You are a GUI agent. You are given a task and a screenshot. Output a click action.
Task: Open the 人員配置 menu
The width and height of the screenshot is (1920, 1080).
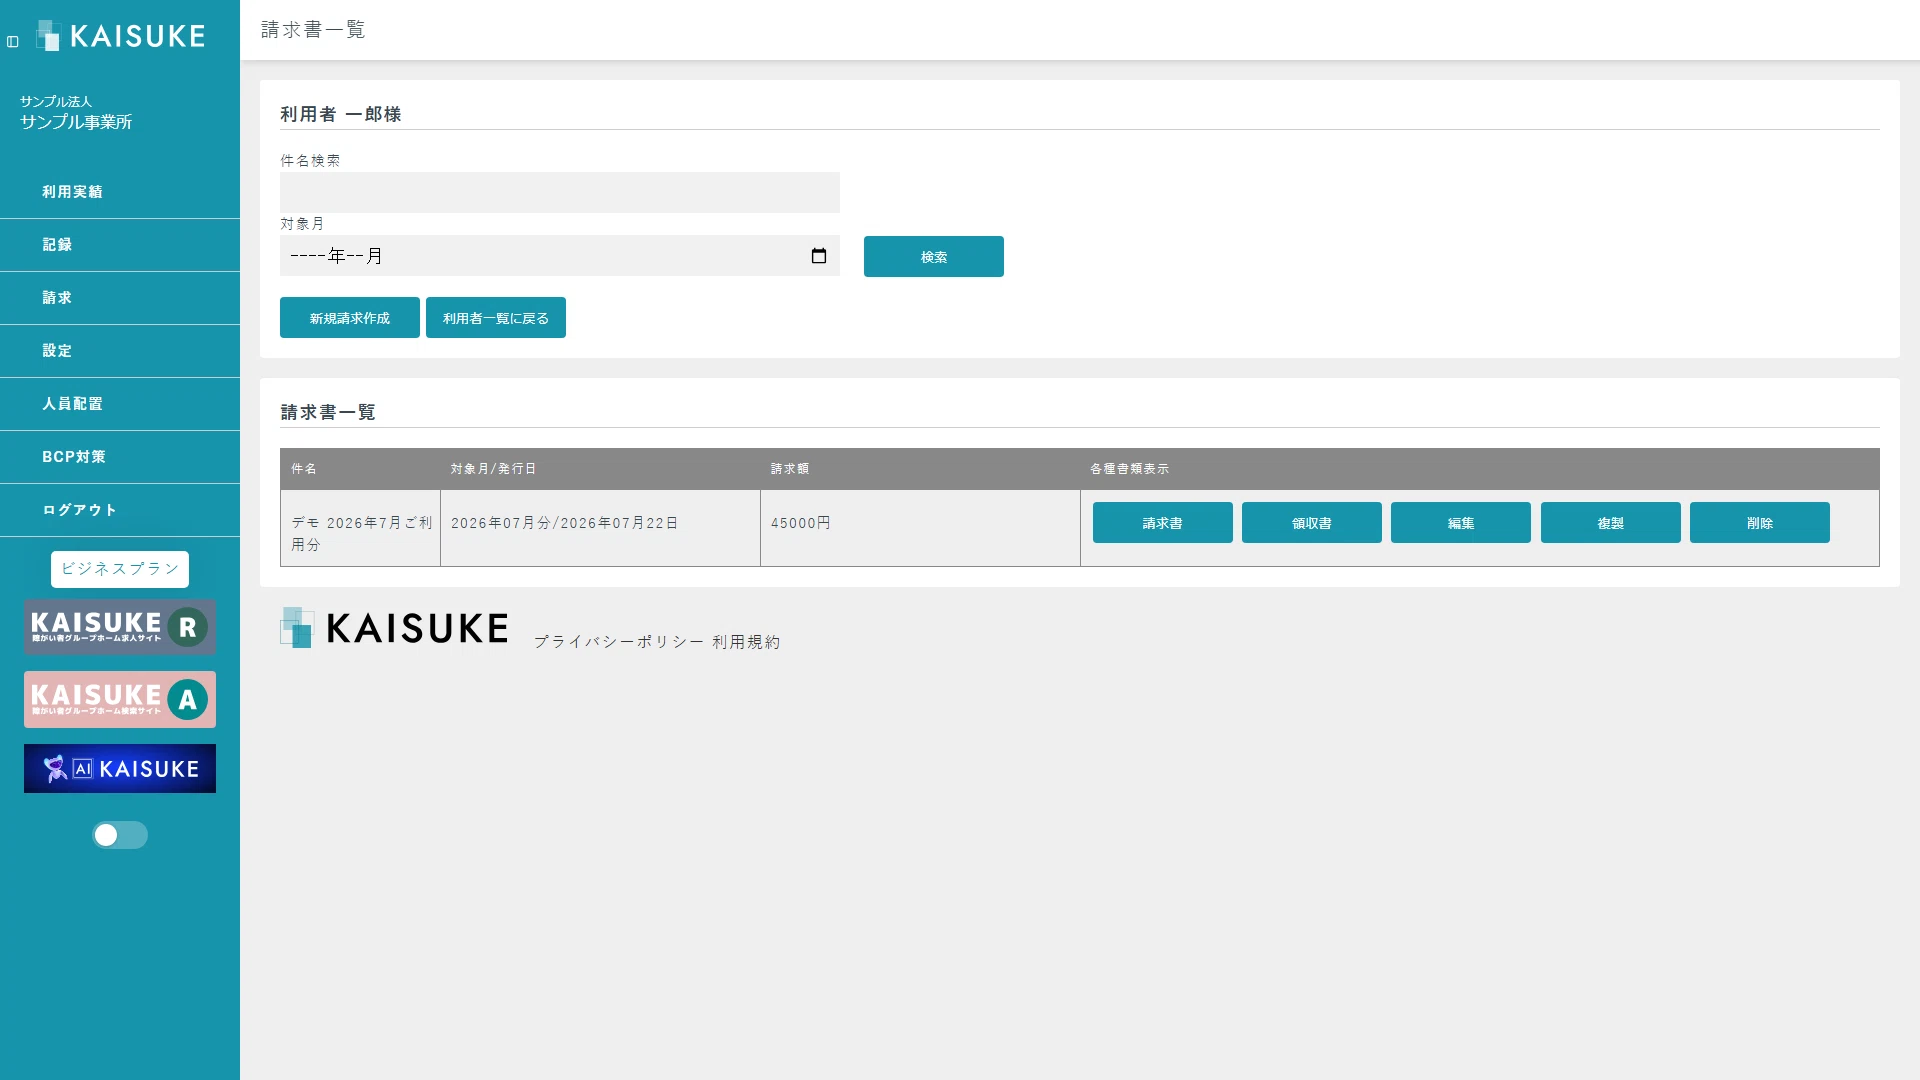[120, 404]
